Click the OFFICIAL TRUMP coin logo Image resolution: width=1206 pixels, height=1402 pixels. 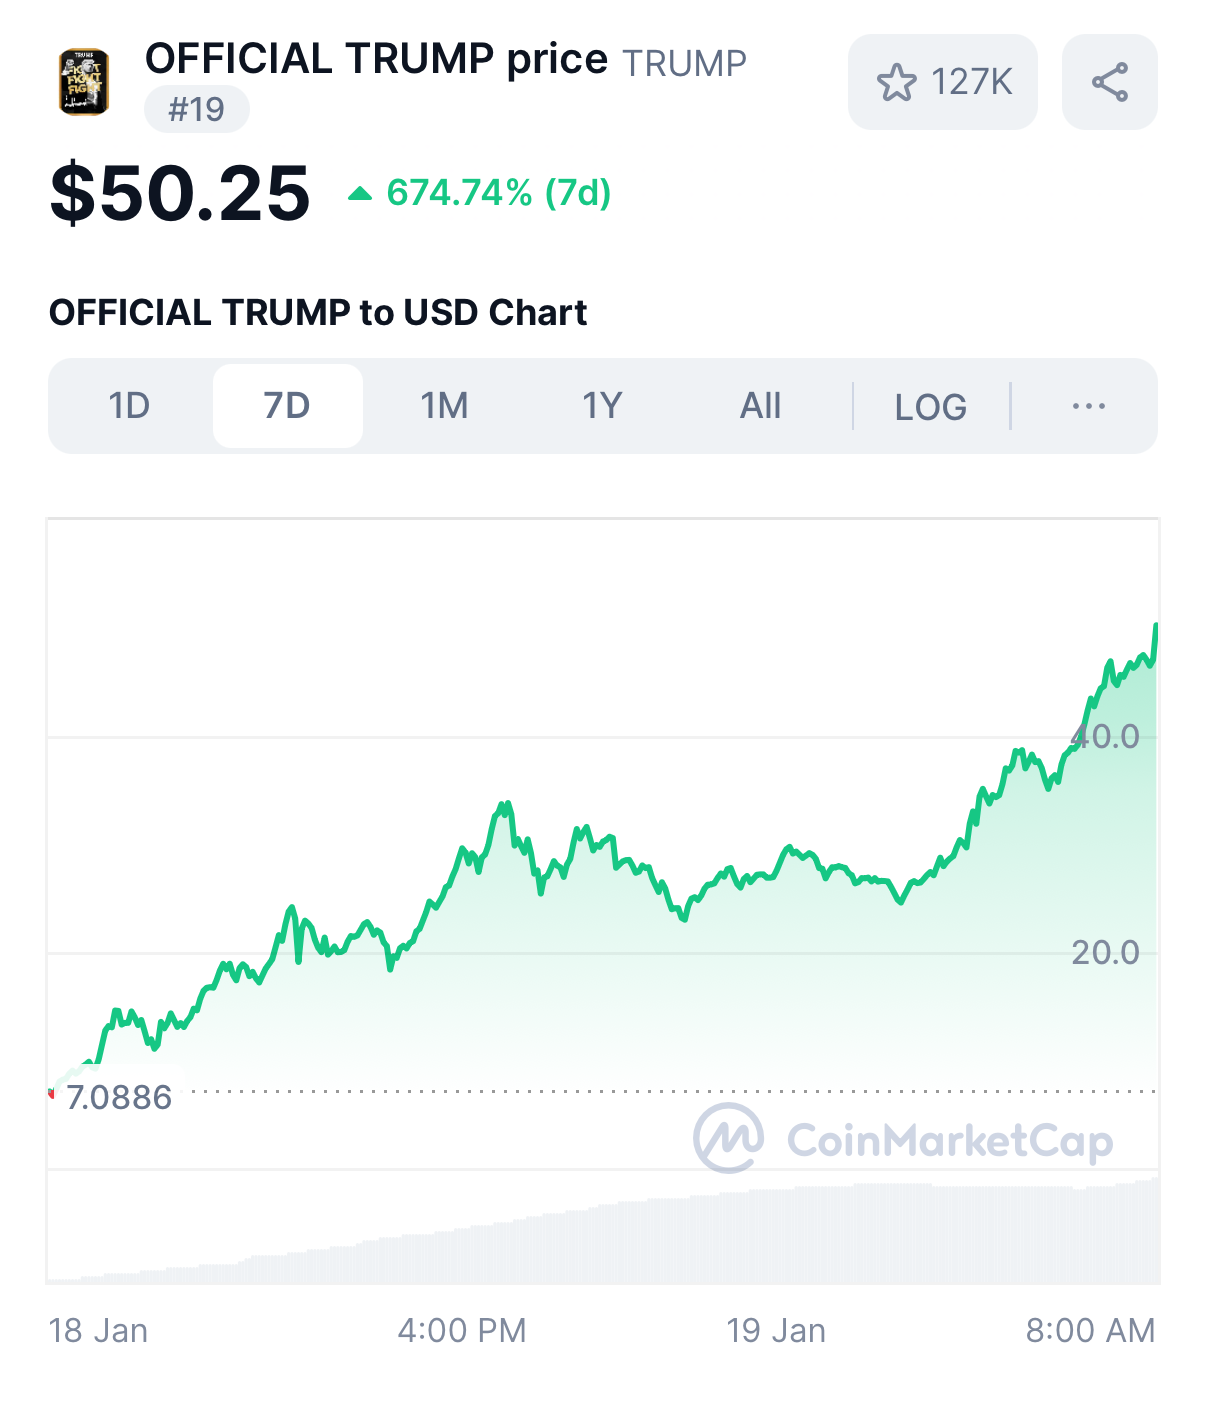pyautogui.click(x=84, y=82)
